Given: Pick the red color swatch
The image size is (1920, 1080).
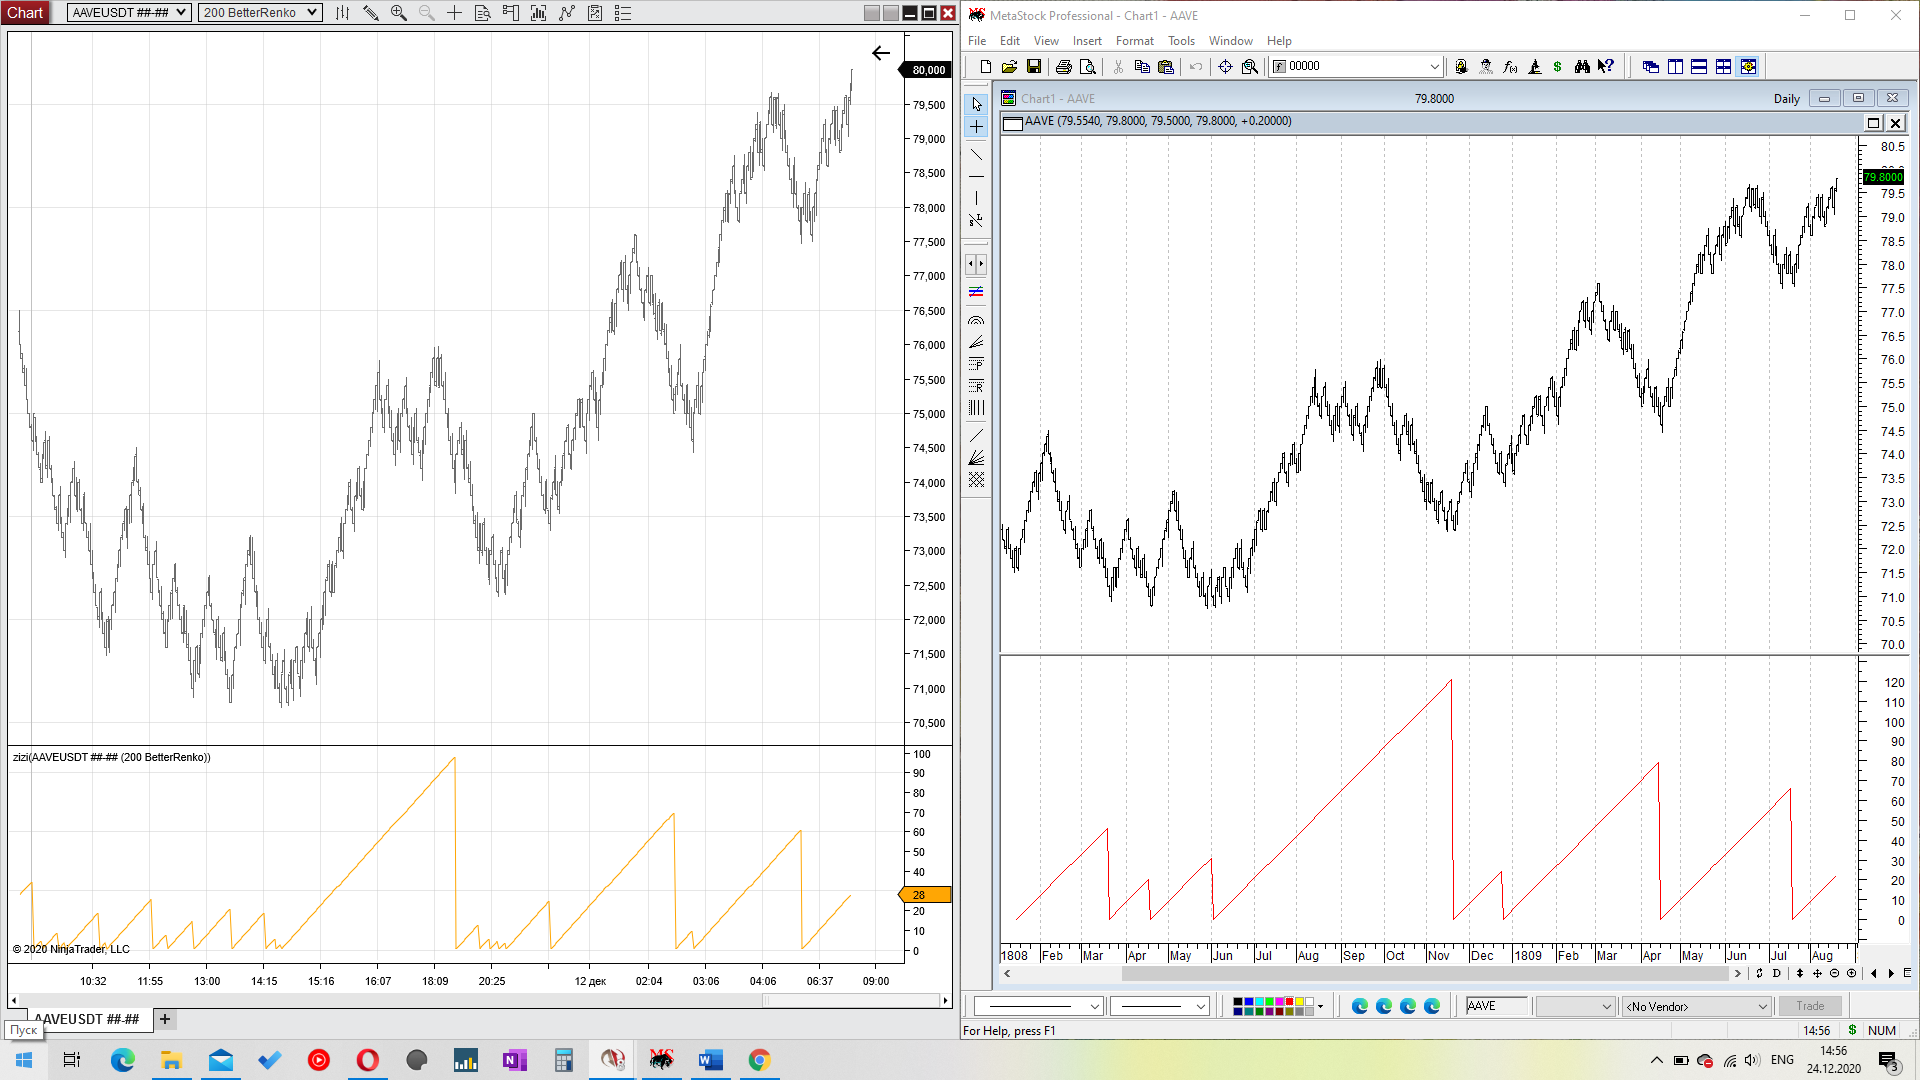Looking at the screenshot, I should 1289,1001.
